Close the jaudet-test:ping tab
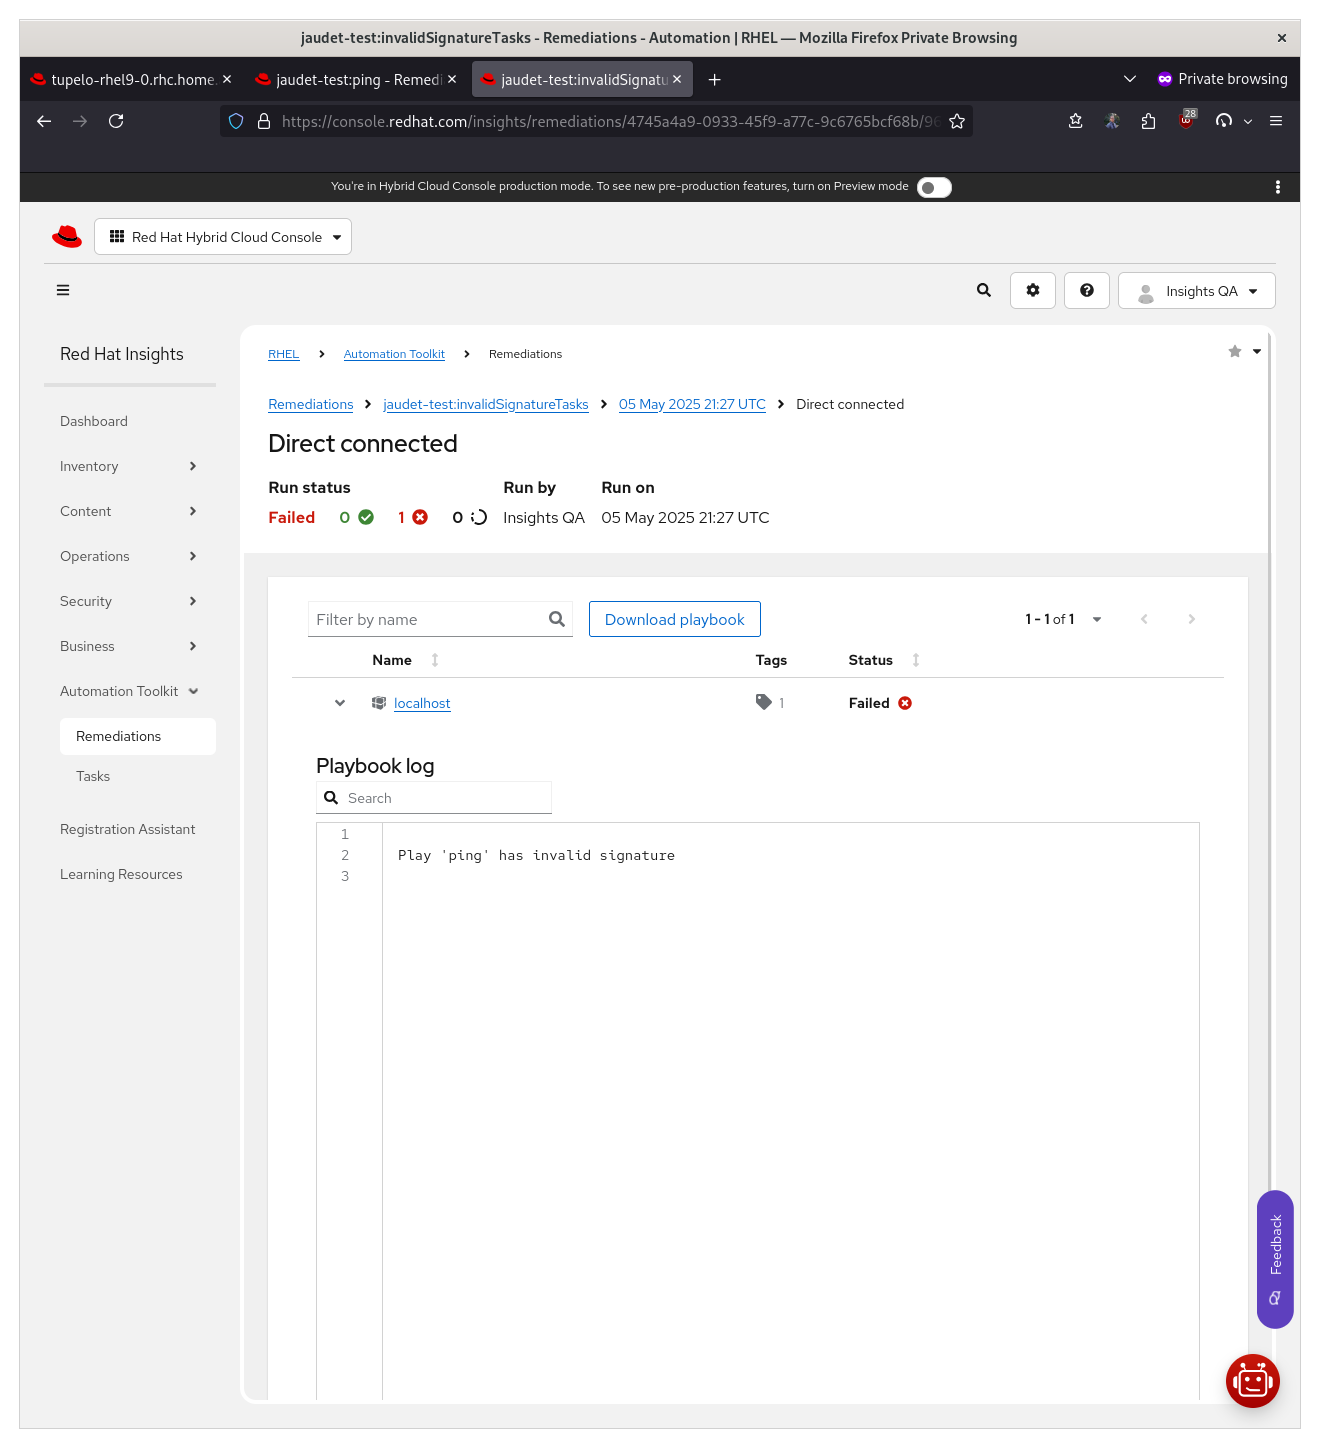This screenshot has height=1448, width=1320. (452, 79)
